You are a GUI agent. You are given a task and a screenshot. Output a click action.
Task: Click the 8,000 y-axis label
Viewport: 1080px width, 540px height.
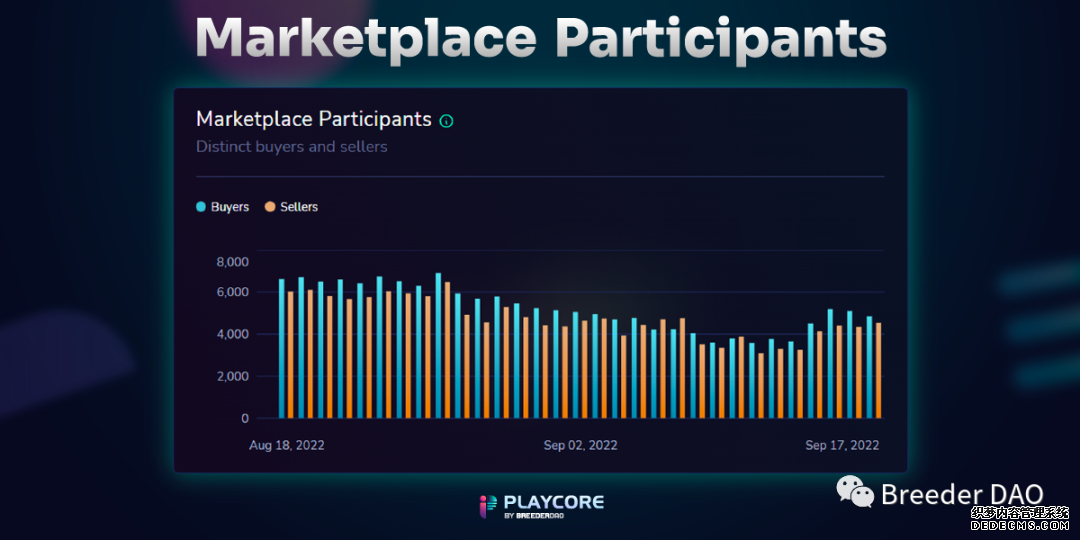(x=232, y=262)
